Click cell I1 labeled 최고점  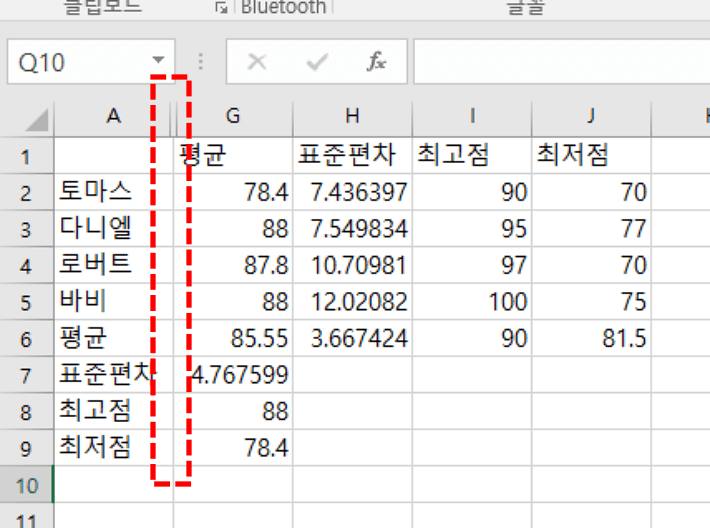(x=472, y=156)
